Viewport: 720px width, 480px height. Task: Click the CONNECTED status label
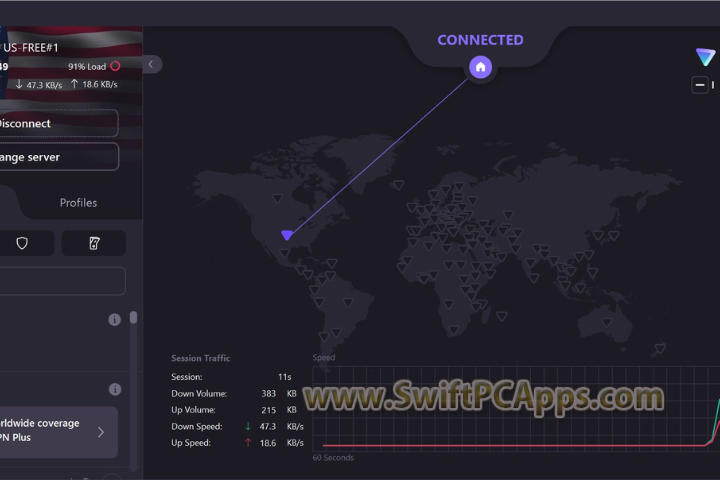tap(480, 40)
